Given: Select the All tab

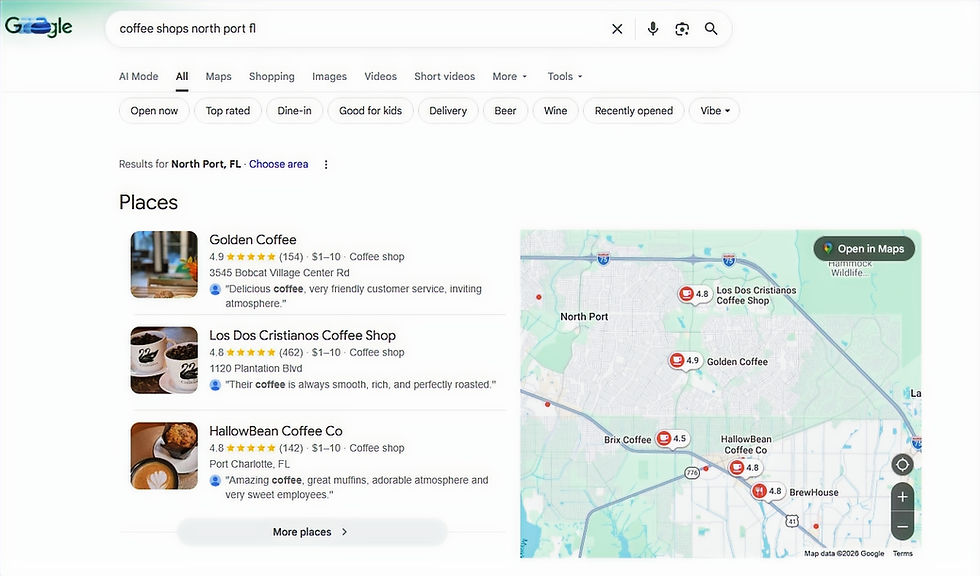Looking at the screenshot, I should (x=182, y=76).
